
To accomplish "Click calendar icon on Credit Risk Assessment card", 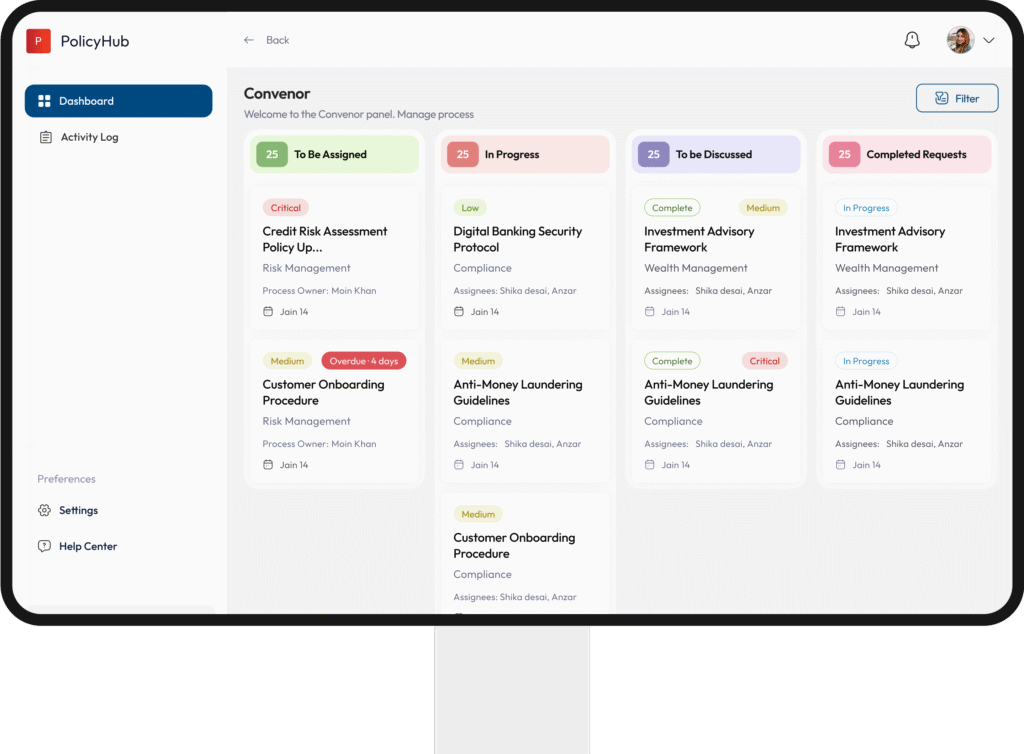I will [x=268, y=312].
